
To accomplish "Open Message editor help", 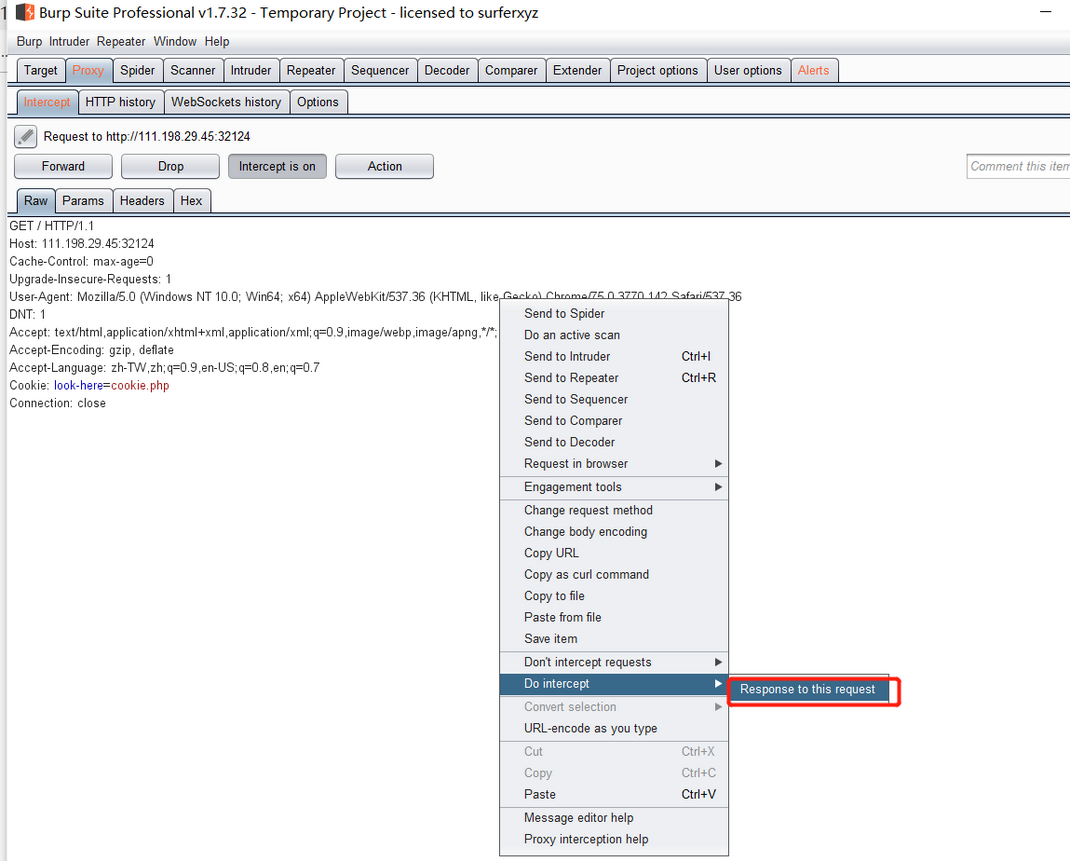I will (x=613, y=818).
